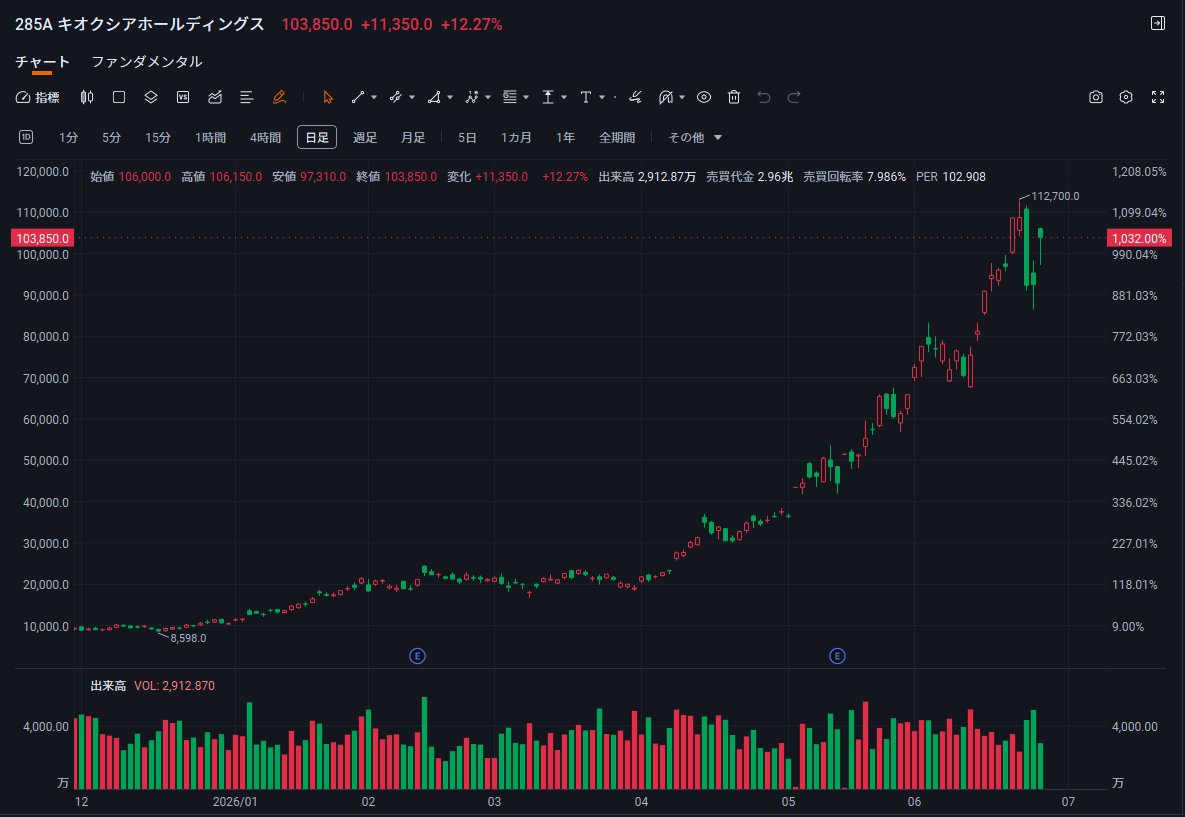Open the 指標 indicators panel
This screenshot has width=1185, height=817.
point(38,97)
